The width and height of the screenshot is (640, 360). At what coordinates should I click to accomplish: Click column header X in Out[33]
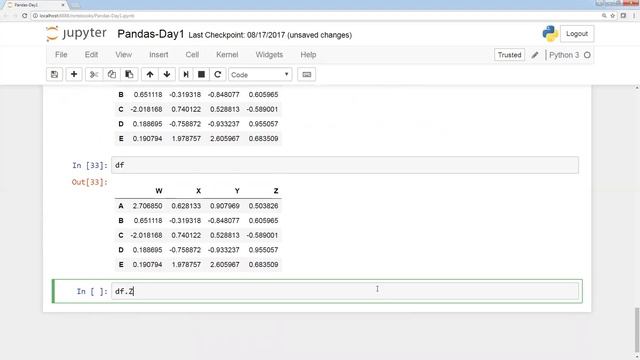tap(198, 191)
